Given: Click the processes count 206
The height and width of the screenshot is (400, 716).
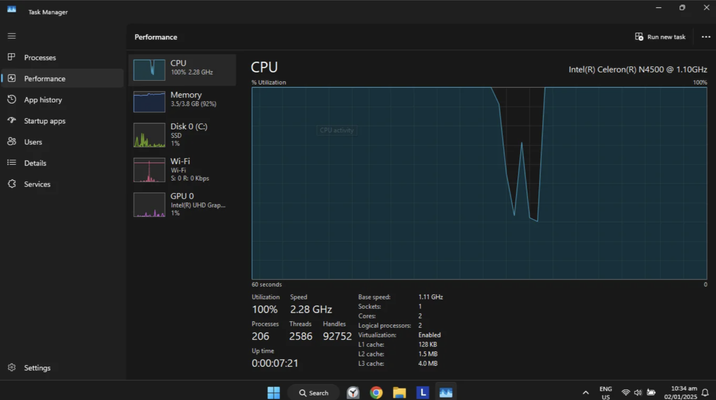Looking at the screenshot, I should pyautogui.click(x=260, y=337).
